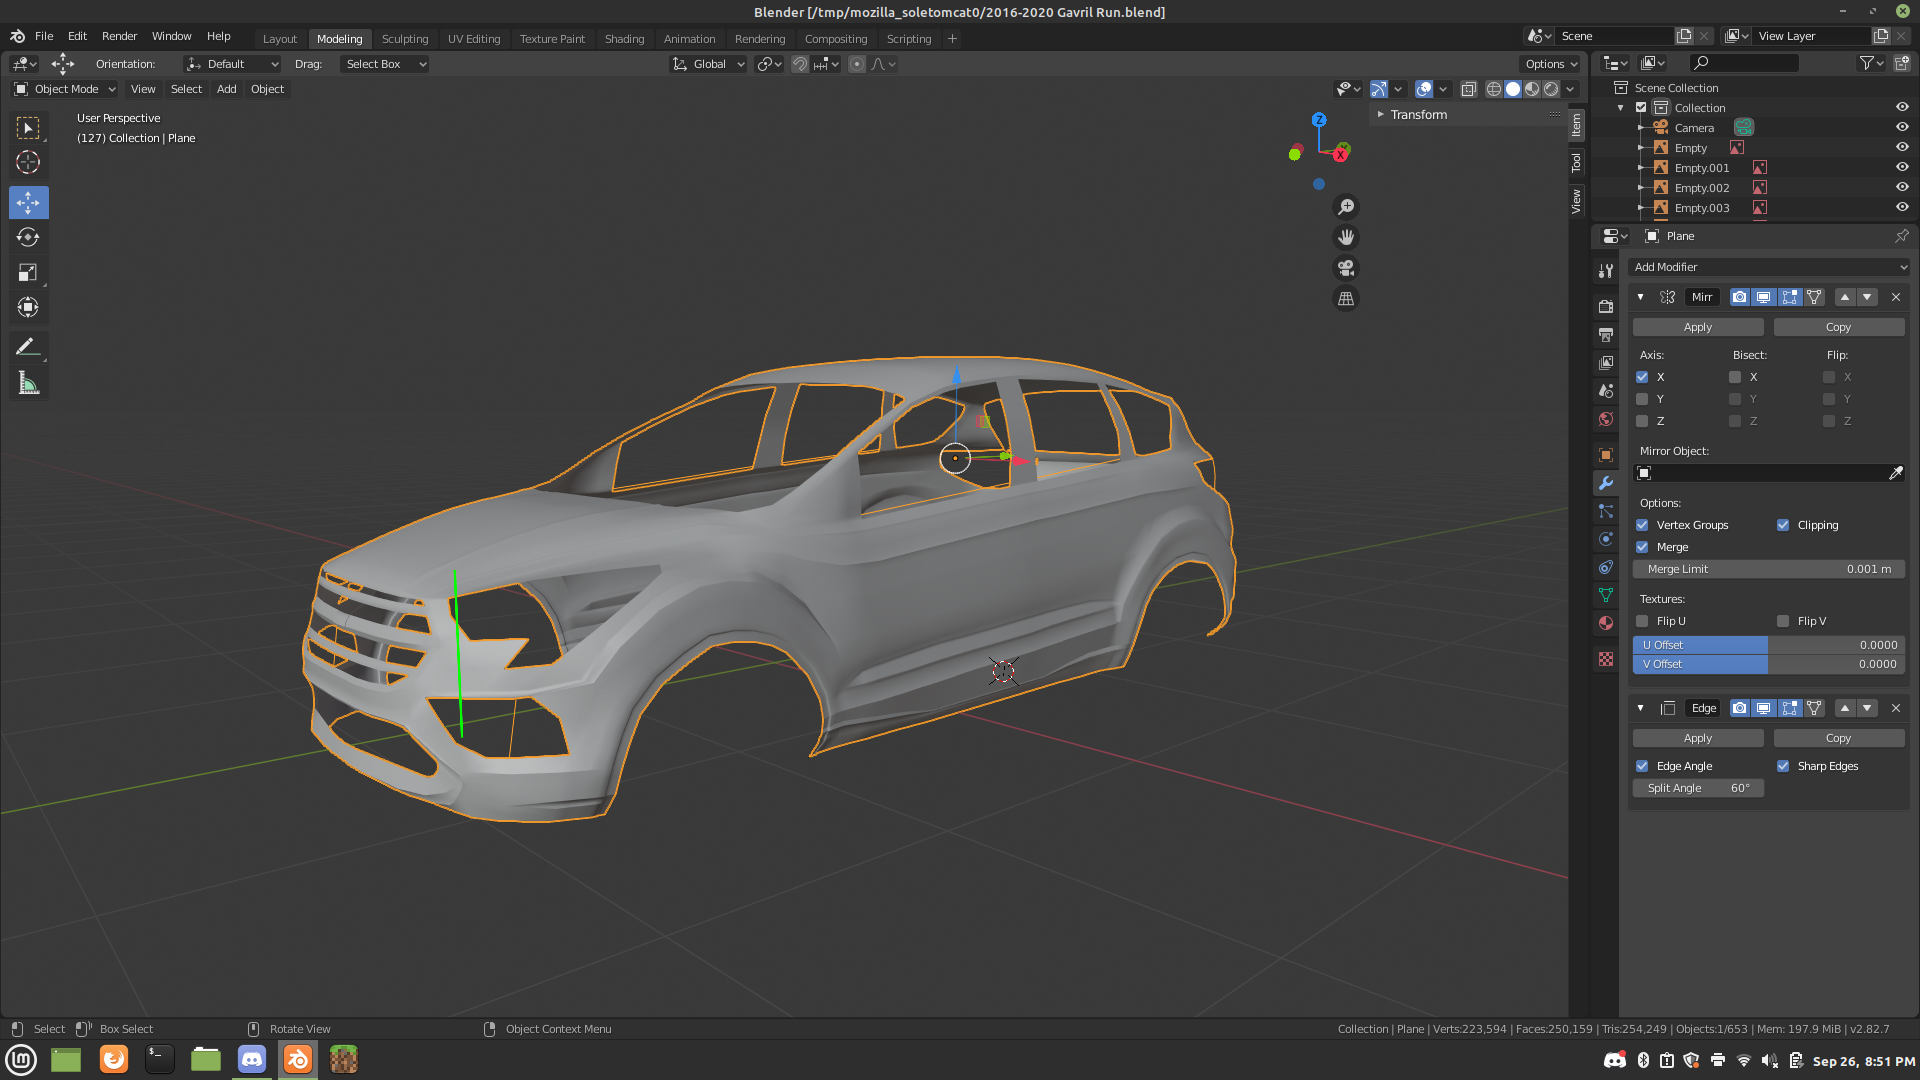Activate the Transform tool
The image size is (1920, 1080).
pyautogui.click(x=28, y=307)
